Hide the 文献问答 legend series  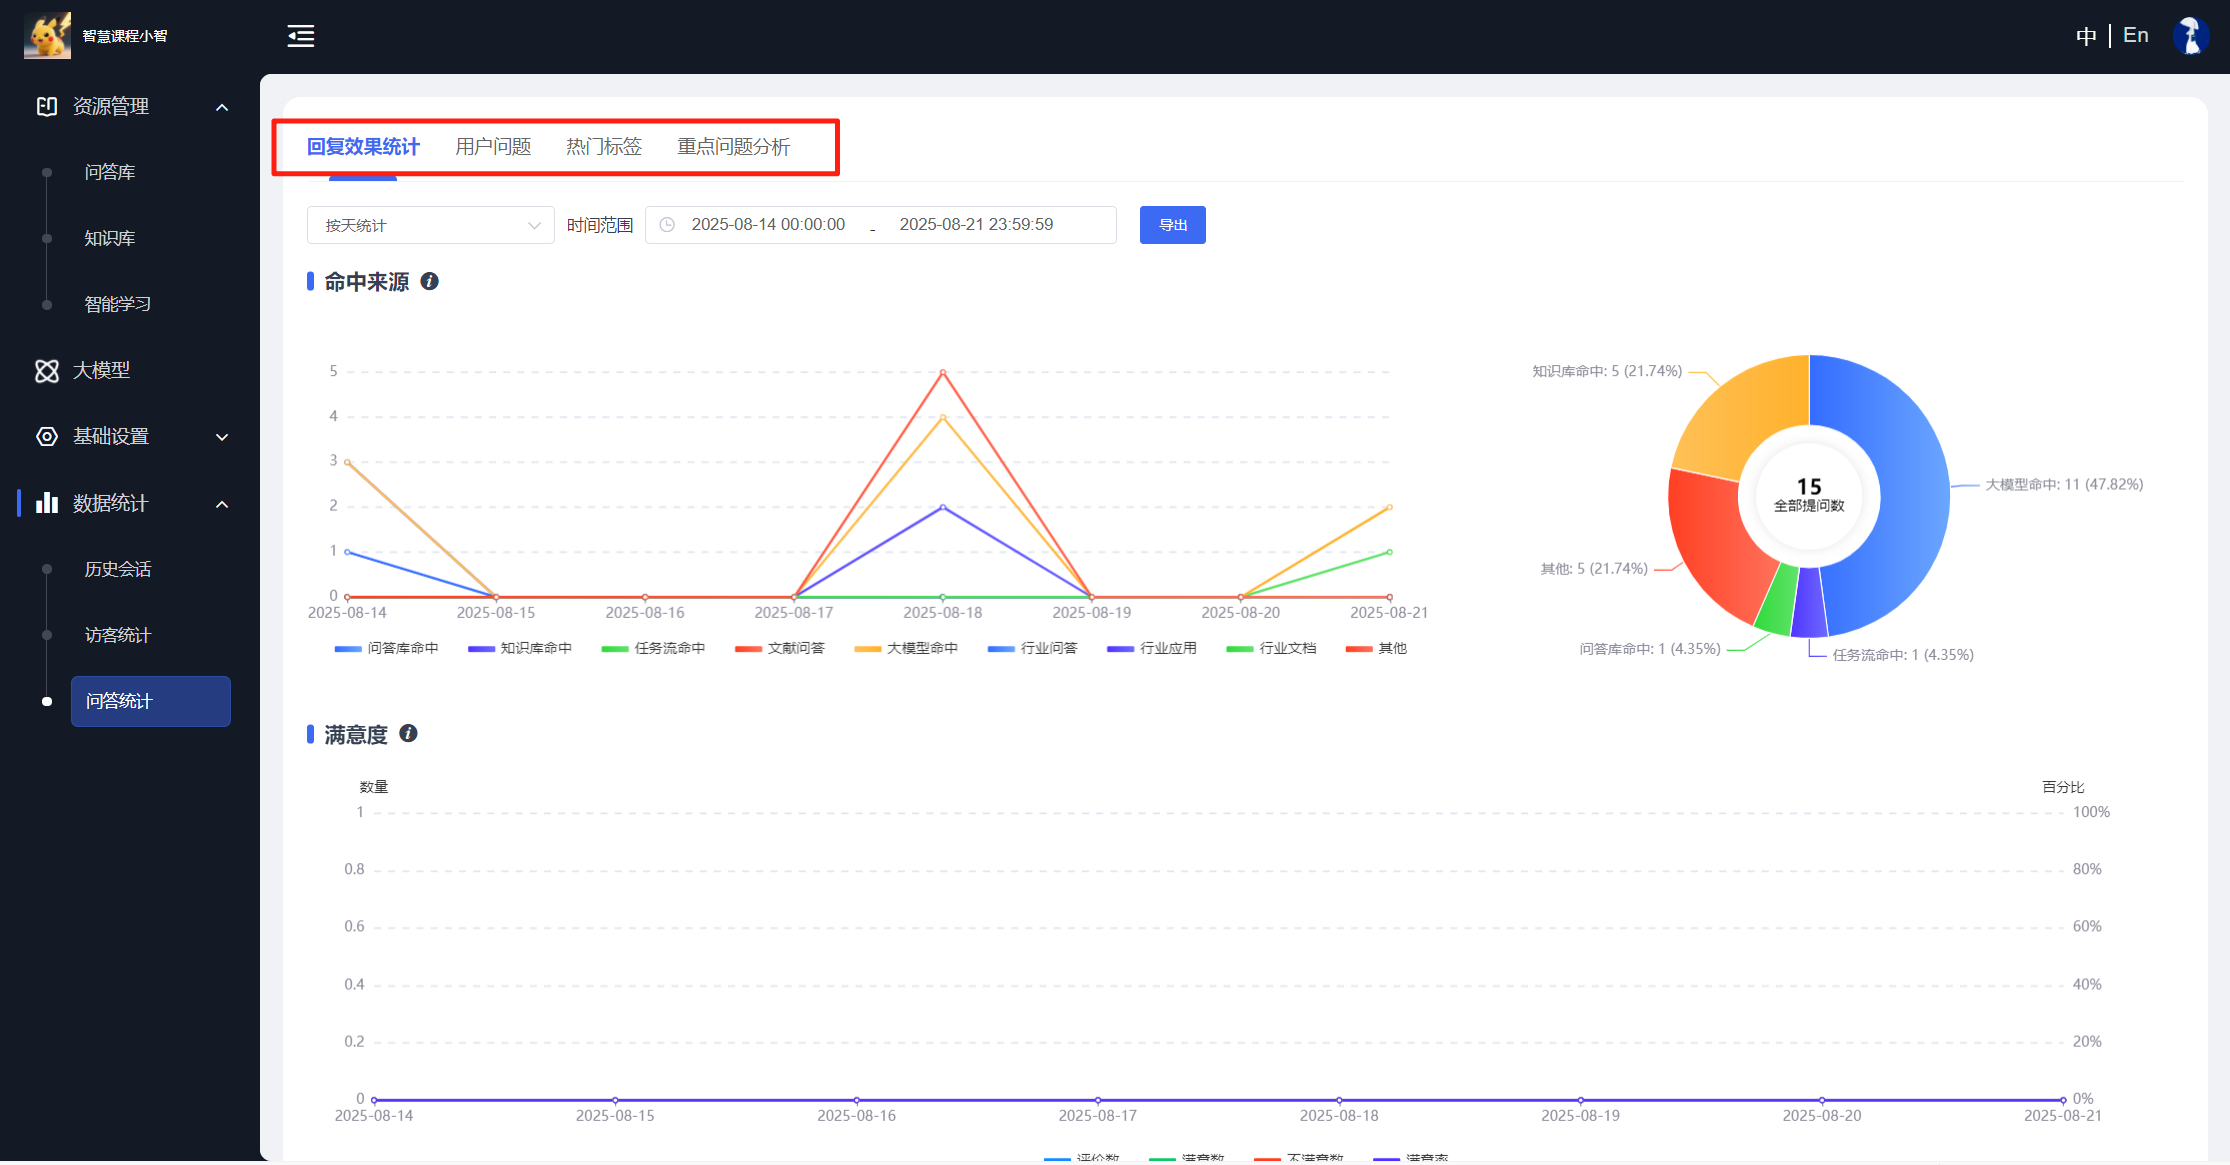tap(780, 648)
